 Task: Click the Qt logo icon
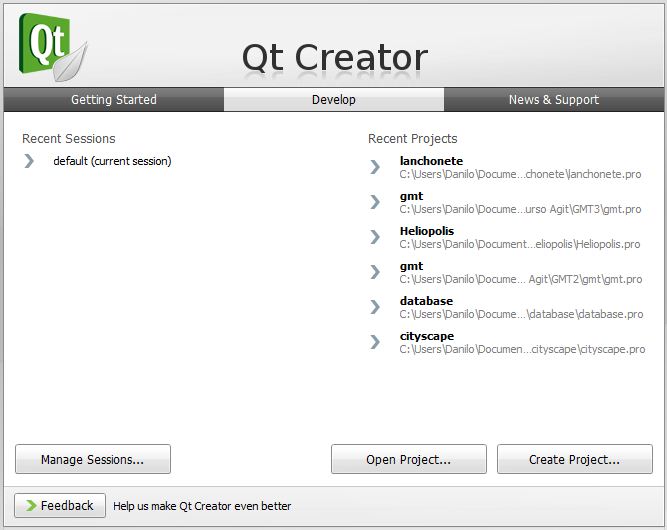click(x=53, y=47)
